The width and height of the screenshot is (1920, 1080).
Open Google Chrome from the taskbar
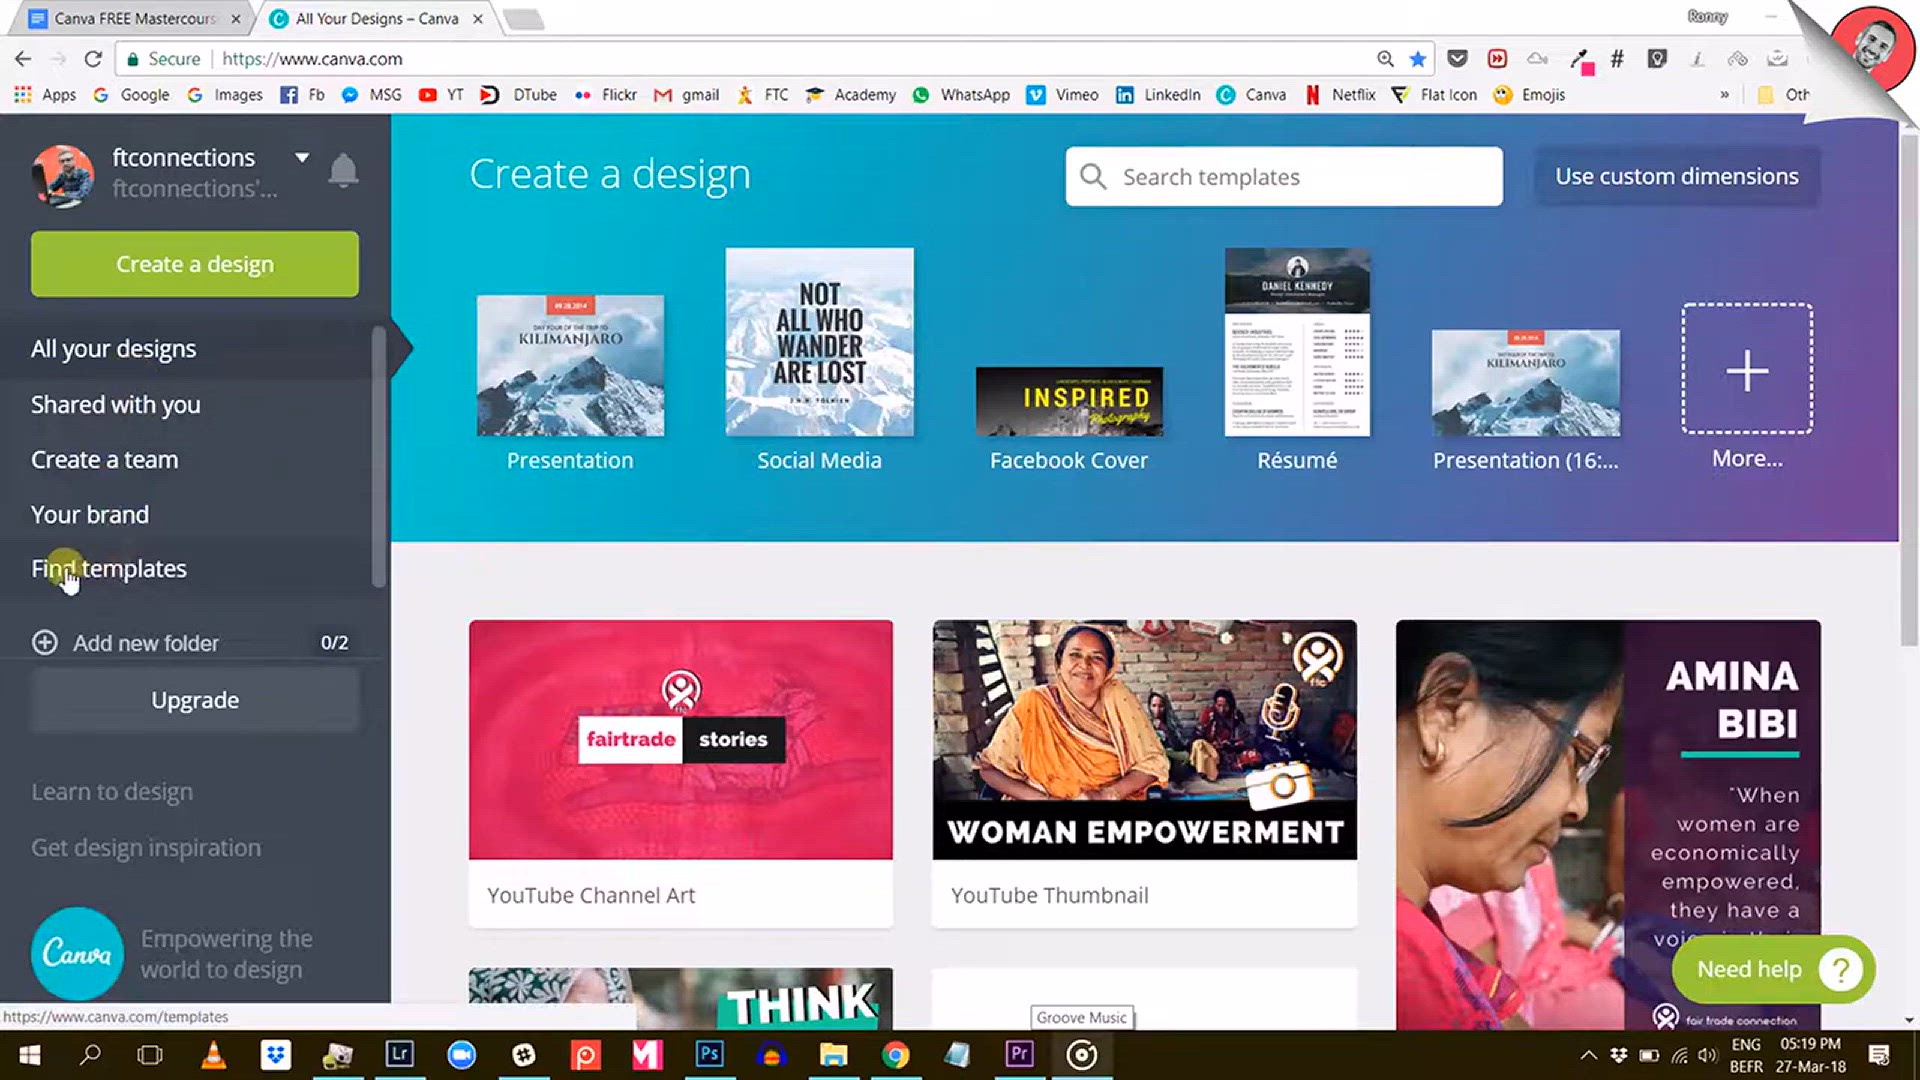895,1055
